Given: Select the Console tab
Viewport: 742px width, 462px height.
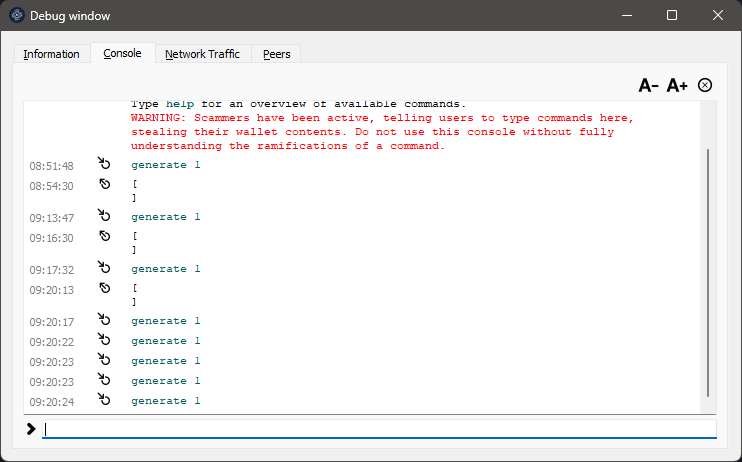Looking at the screenshot, I should (x=122, y=53).
